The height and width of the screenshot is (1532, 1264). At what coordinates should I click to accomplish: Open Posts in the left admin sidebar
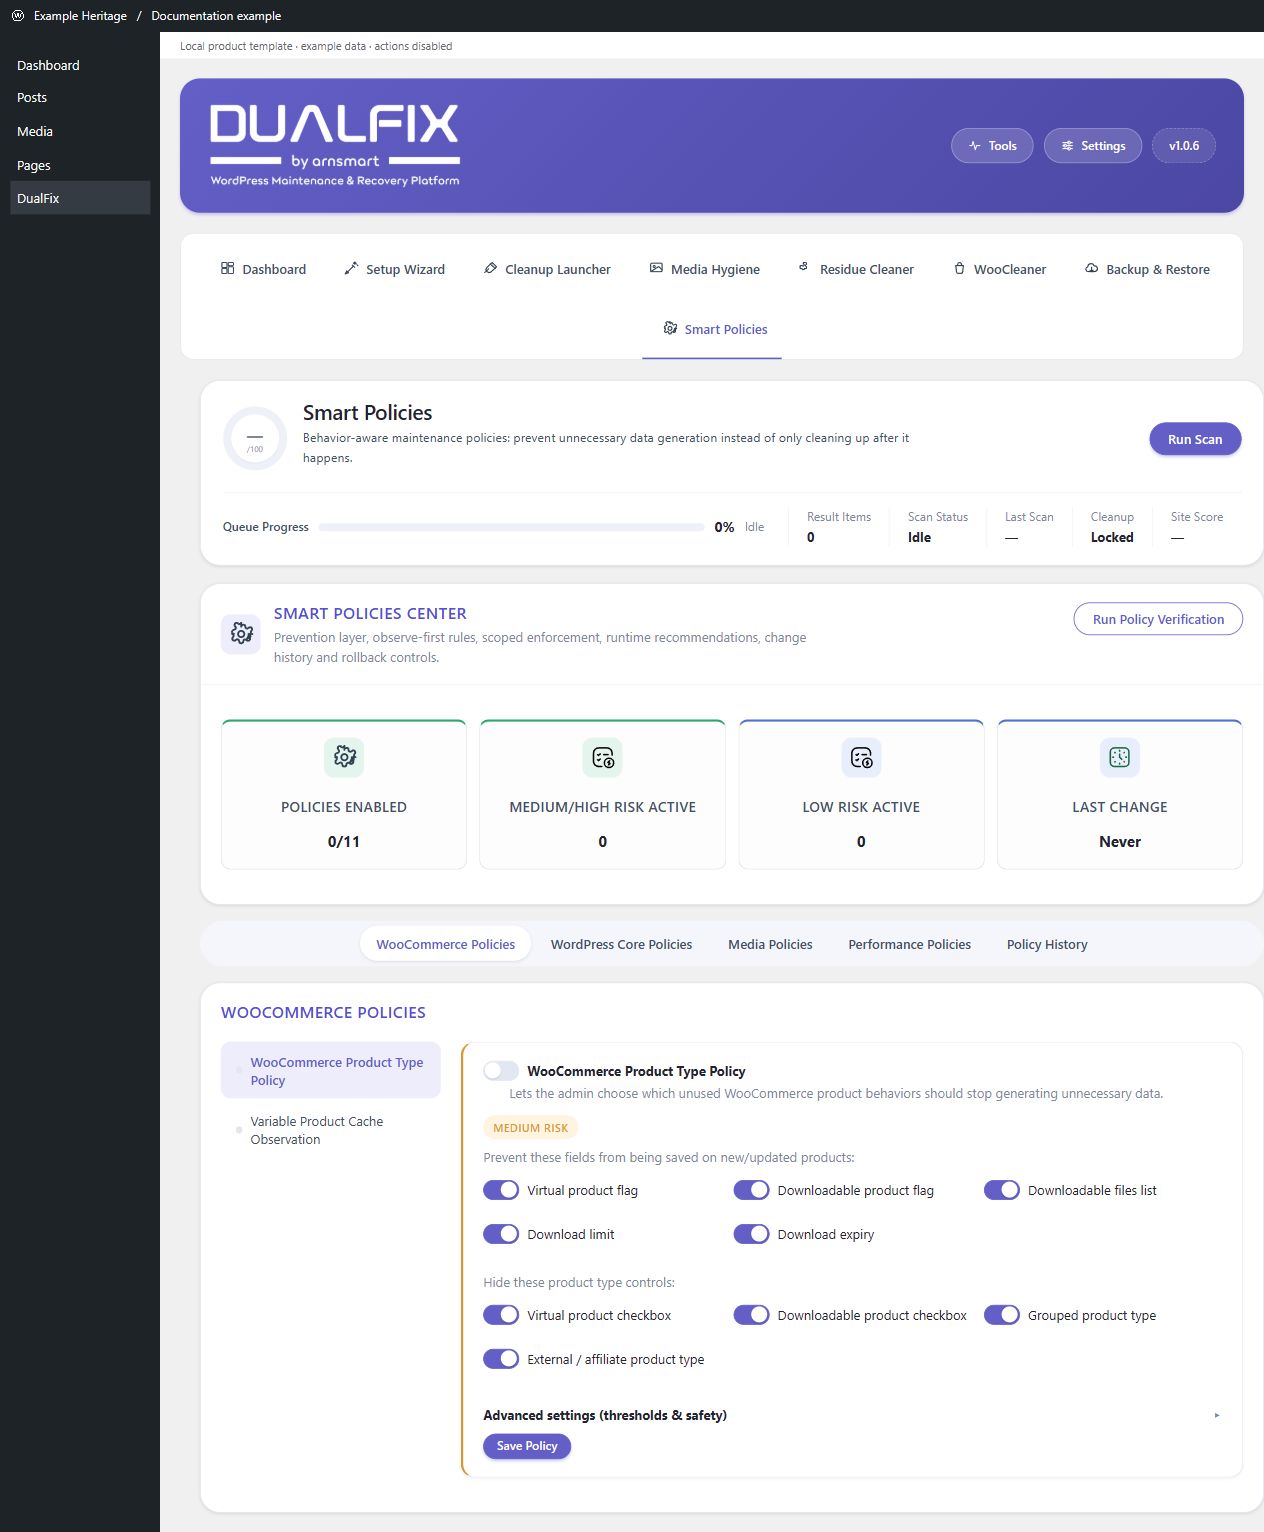click(x=80, y=97)
